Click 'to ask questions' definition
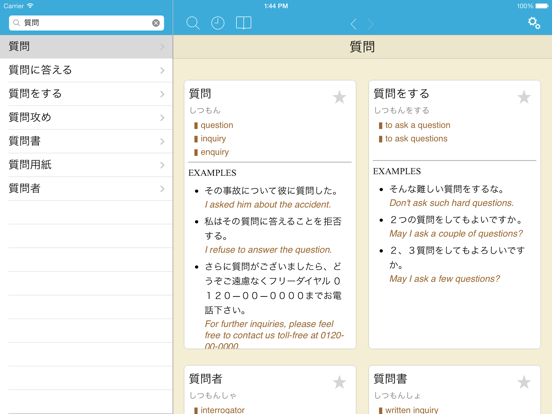The width and height of the screenshot is (552, 414). click(416, 139)
